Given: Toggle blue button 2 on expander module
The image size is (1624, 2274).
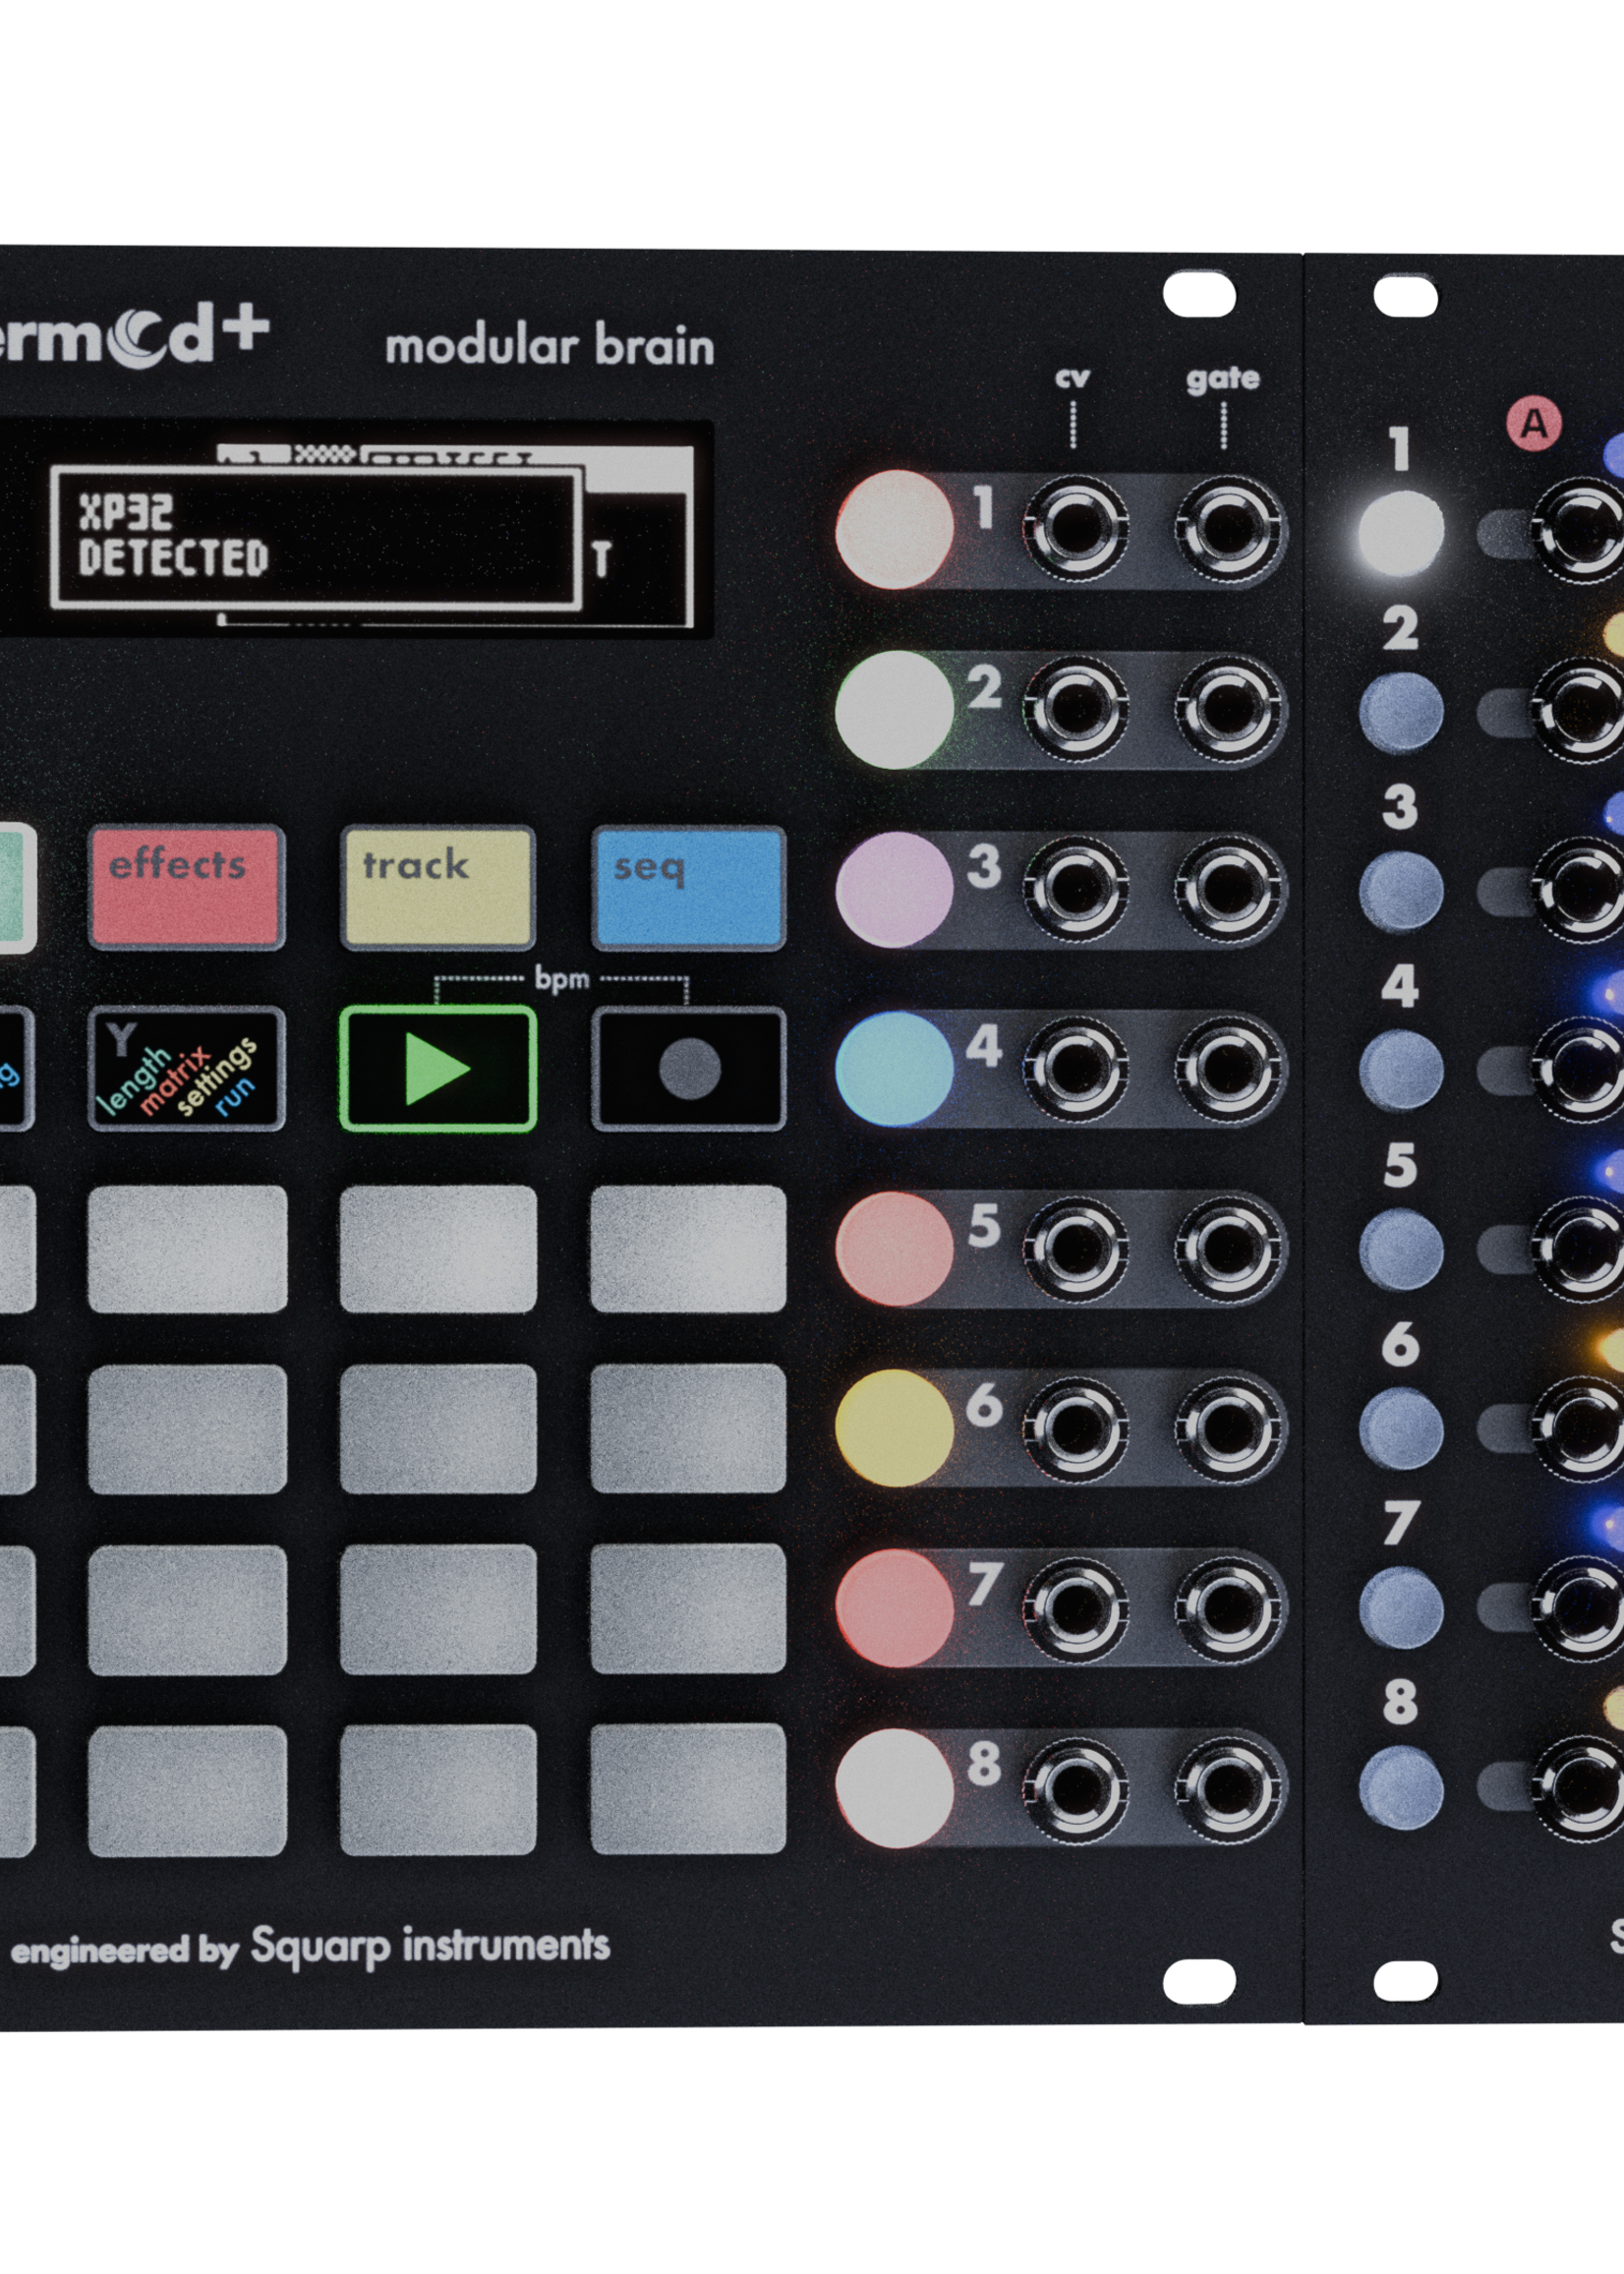Looking at the screenshot, I should pyautogui.click(x=1401, y=712).
